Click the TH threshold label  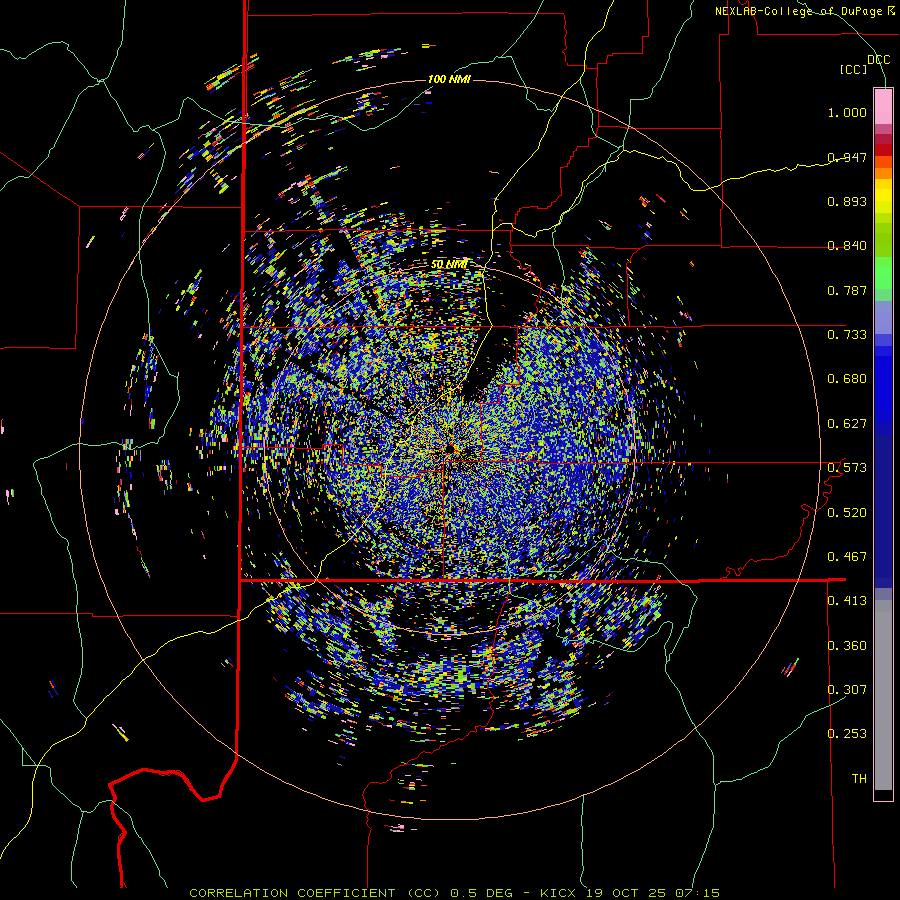pos(859,779)
